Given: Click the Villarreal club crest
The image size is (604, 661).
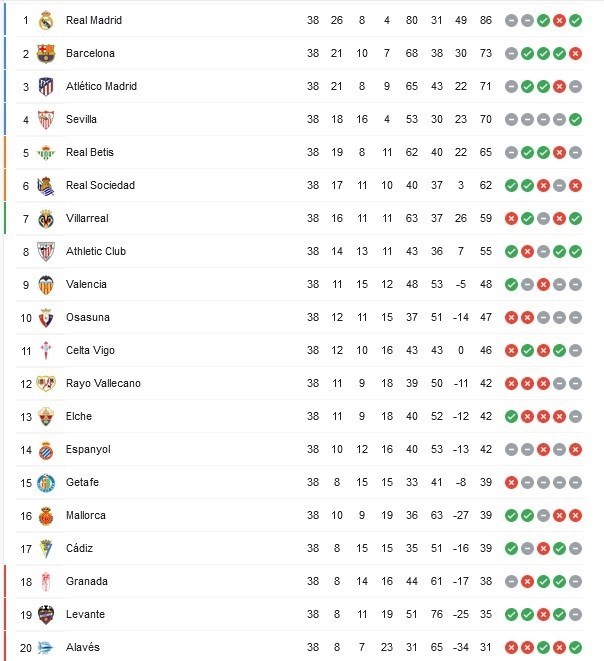Looking at the screenshot, I should [x=45, y=218].
